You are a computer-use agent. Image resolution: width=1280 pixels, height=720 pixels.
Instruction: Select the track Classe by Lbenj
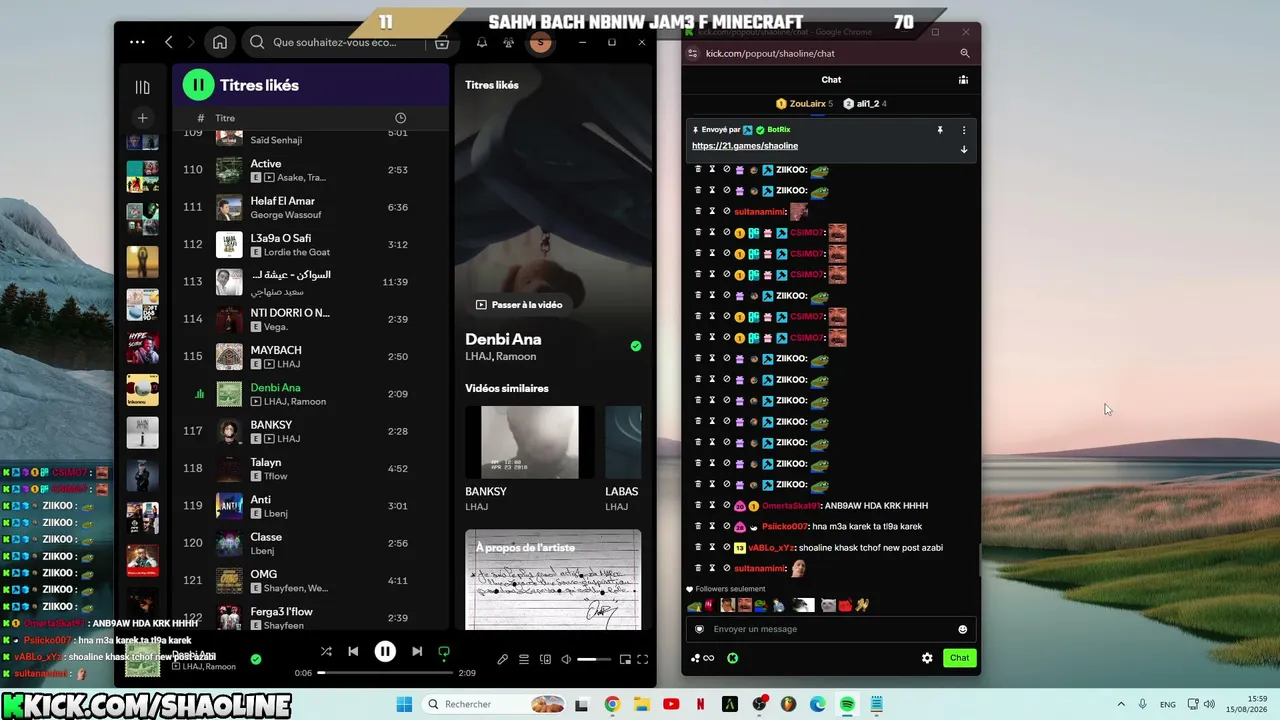pos(312,543)
